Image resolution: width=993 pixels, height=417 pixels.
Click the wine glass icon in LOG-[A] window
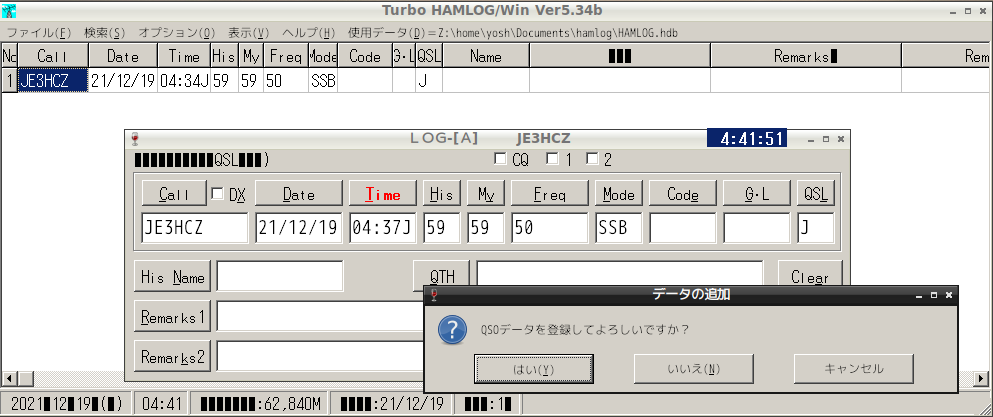(134, 139)
